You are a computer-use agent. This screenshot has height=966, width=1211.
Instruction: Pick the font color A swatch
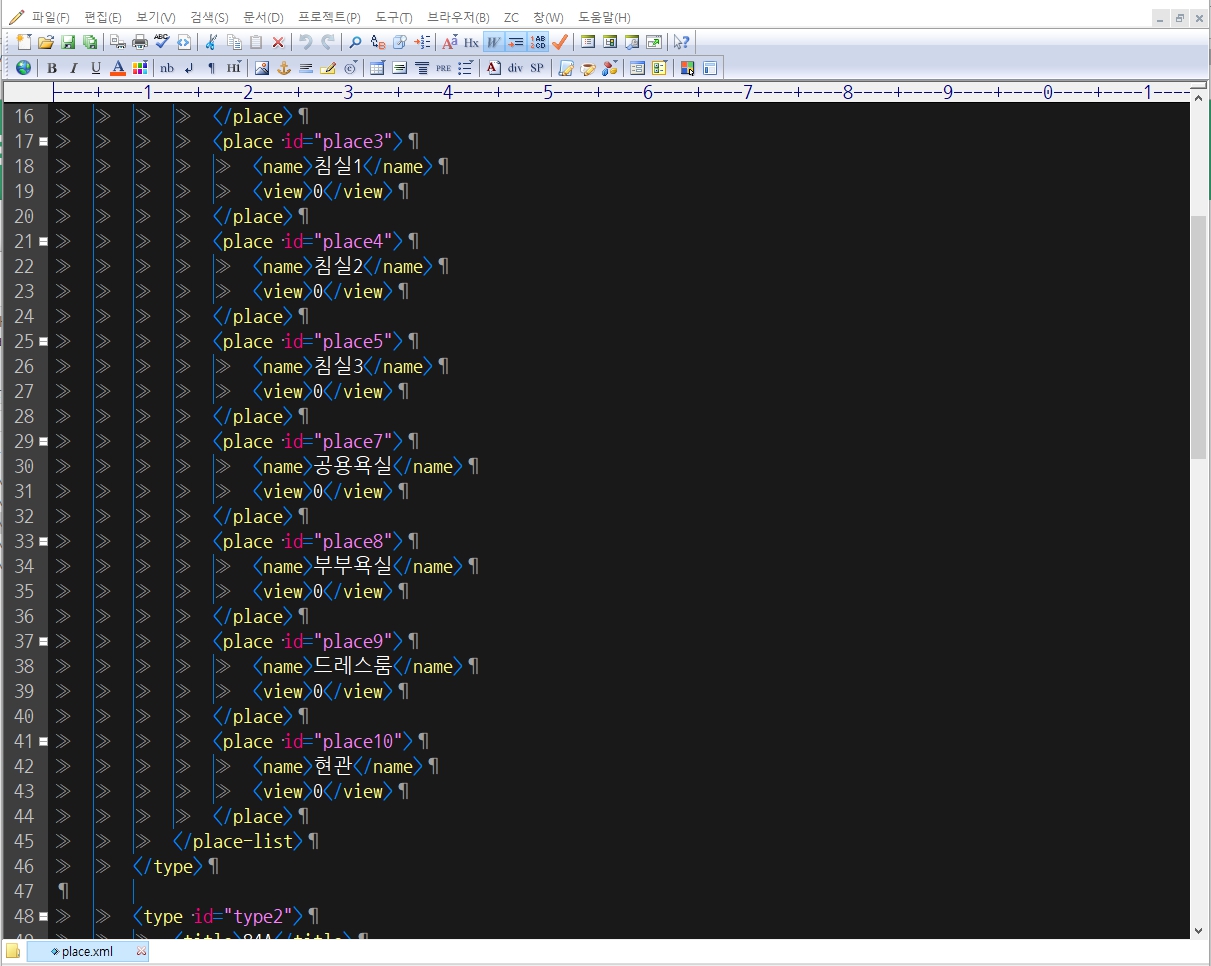point(118,68)
